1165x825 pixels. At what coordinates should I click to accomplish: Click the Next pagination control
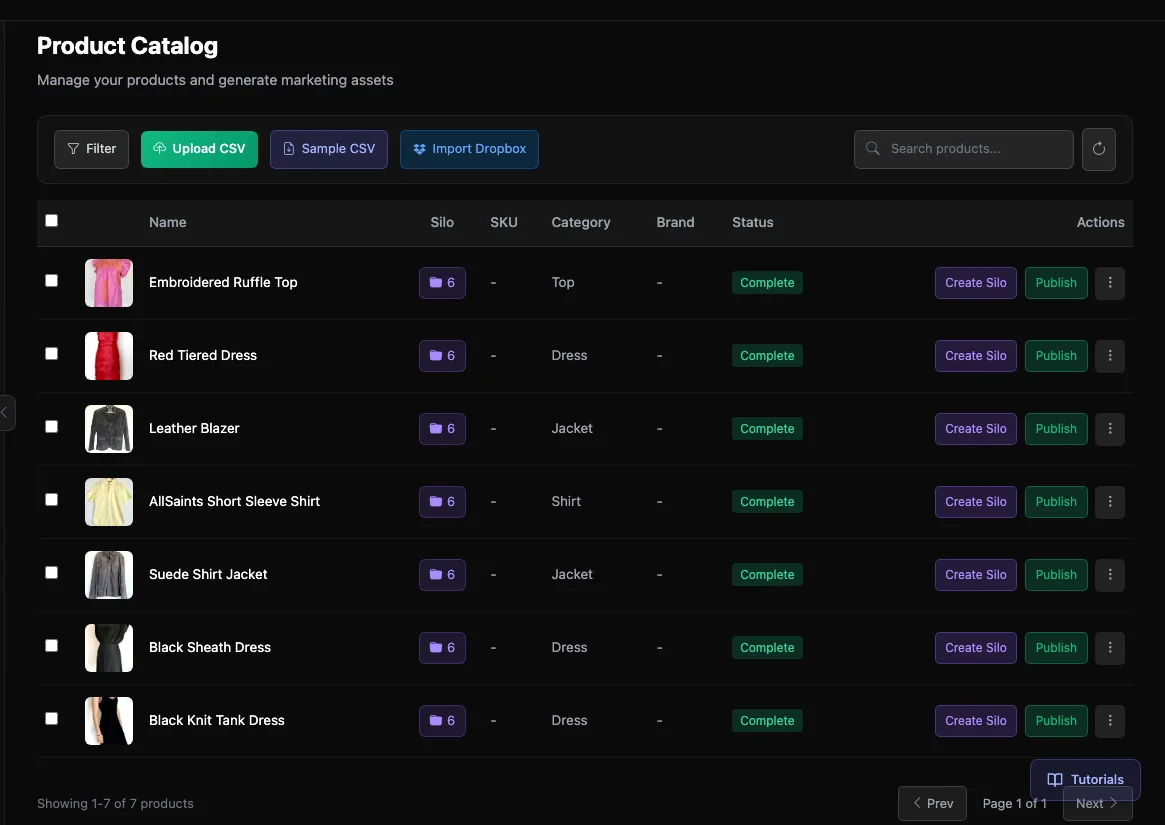(x=1096, y=803)
